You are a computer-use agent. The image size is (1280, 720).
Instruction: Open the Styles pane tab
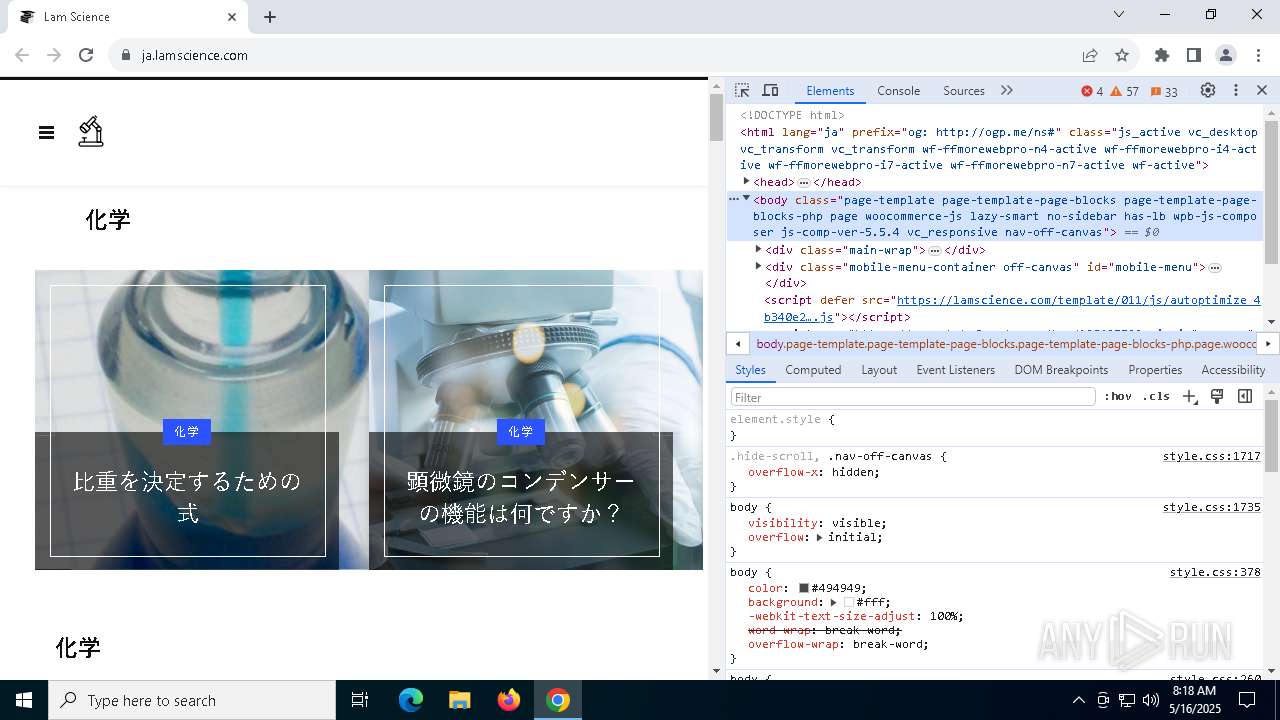coord(750,370)
